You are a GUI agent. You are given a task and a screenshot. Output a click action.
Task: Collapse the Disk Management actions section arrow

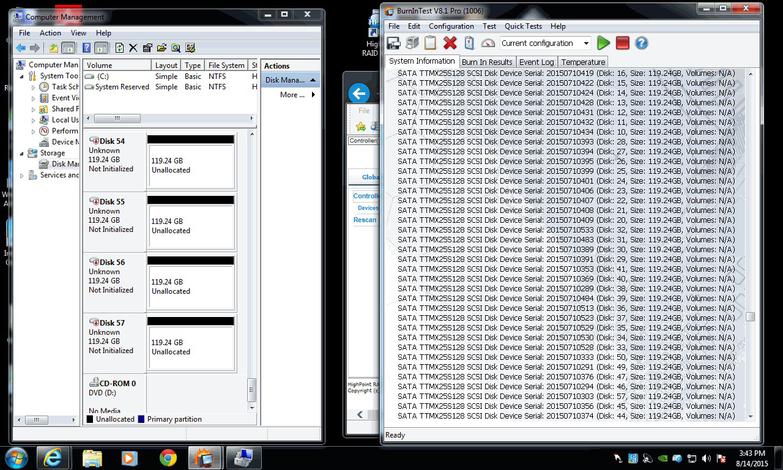pyautogui.click(x=313, y=80)
